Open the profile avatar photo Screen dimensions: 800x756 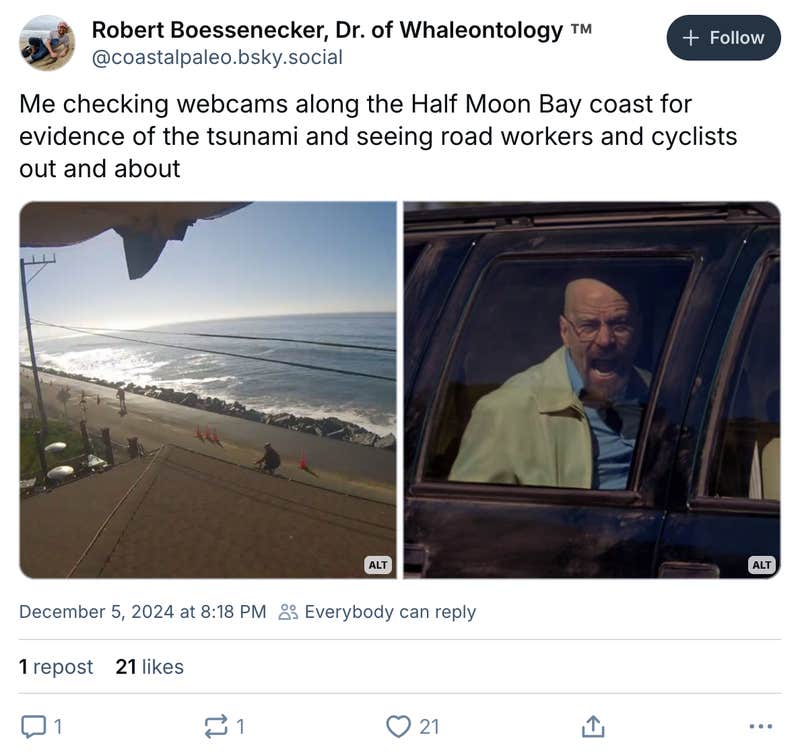coord(46,38)
